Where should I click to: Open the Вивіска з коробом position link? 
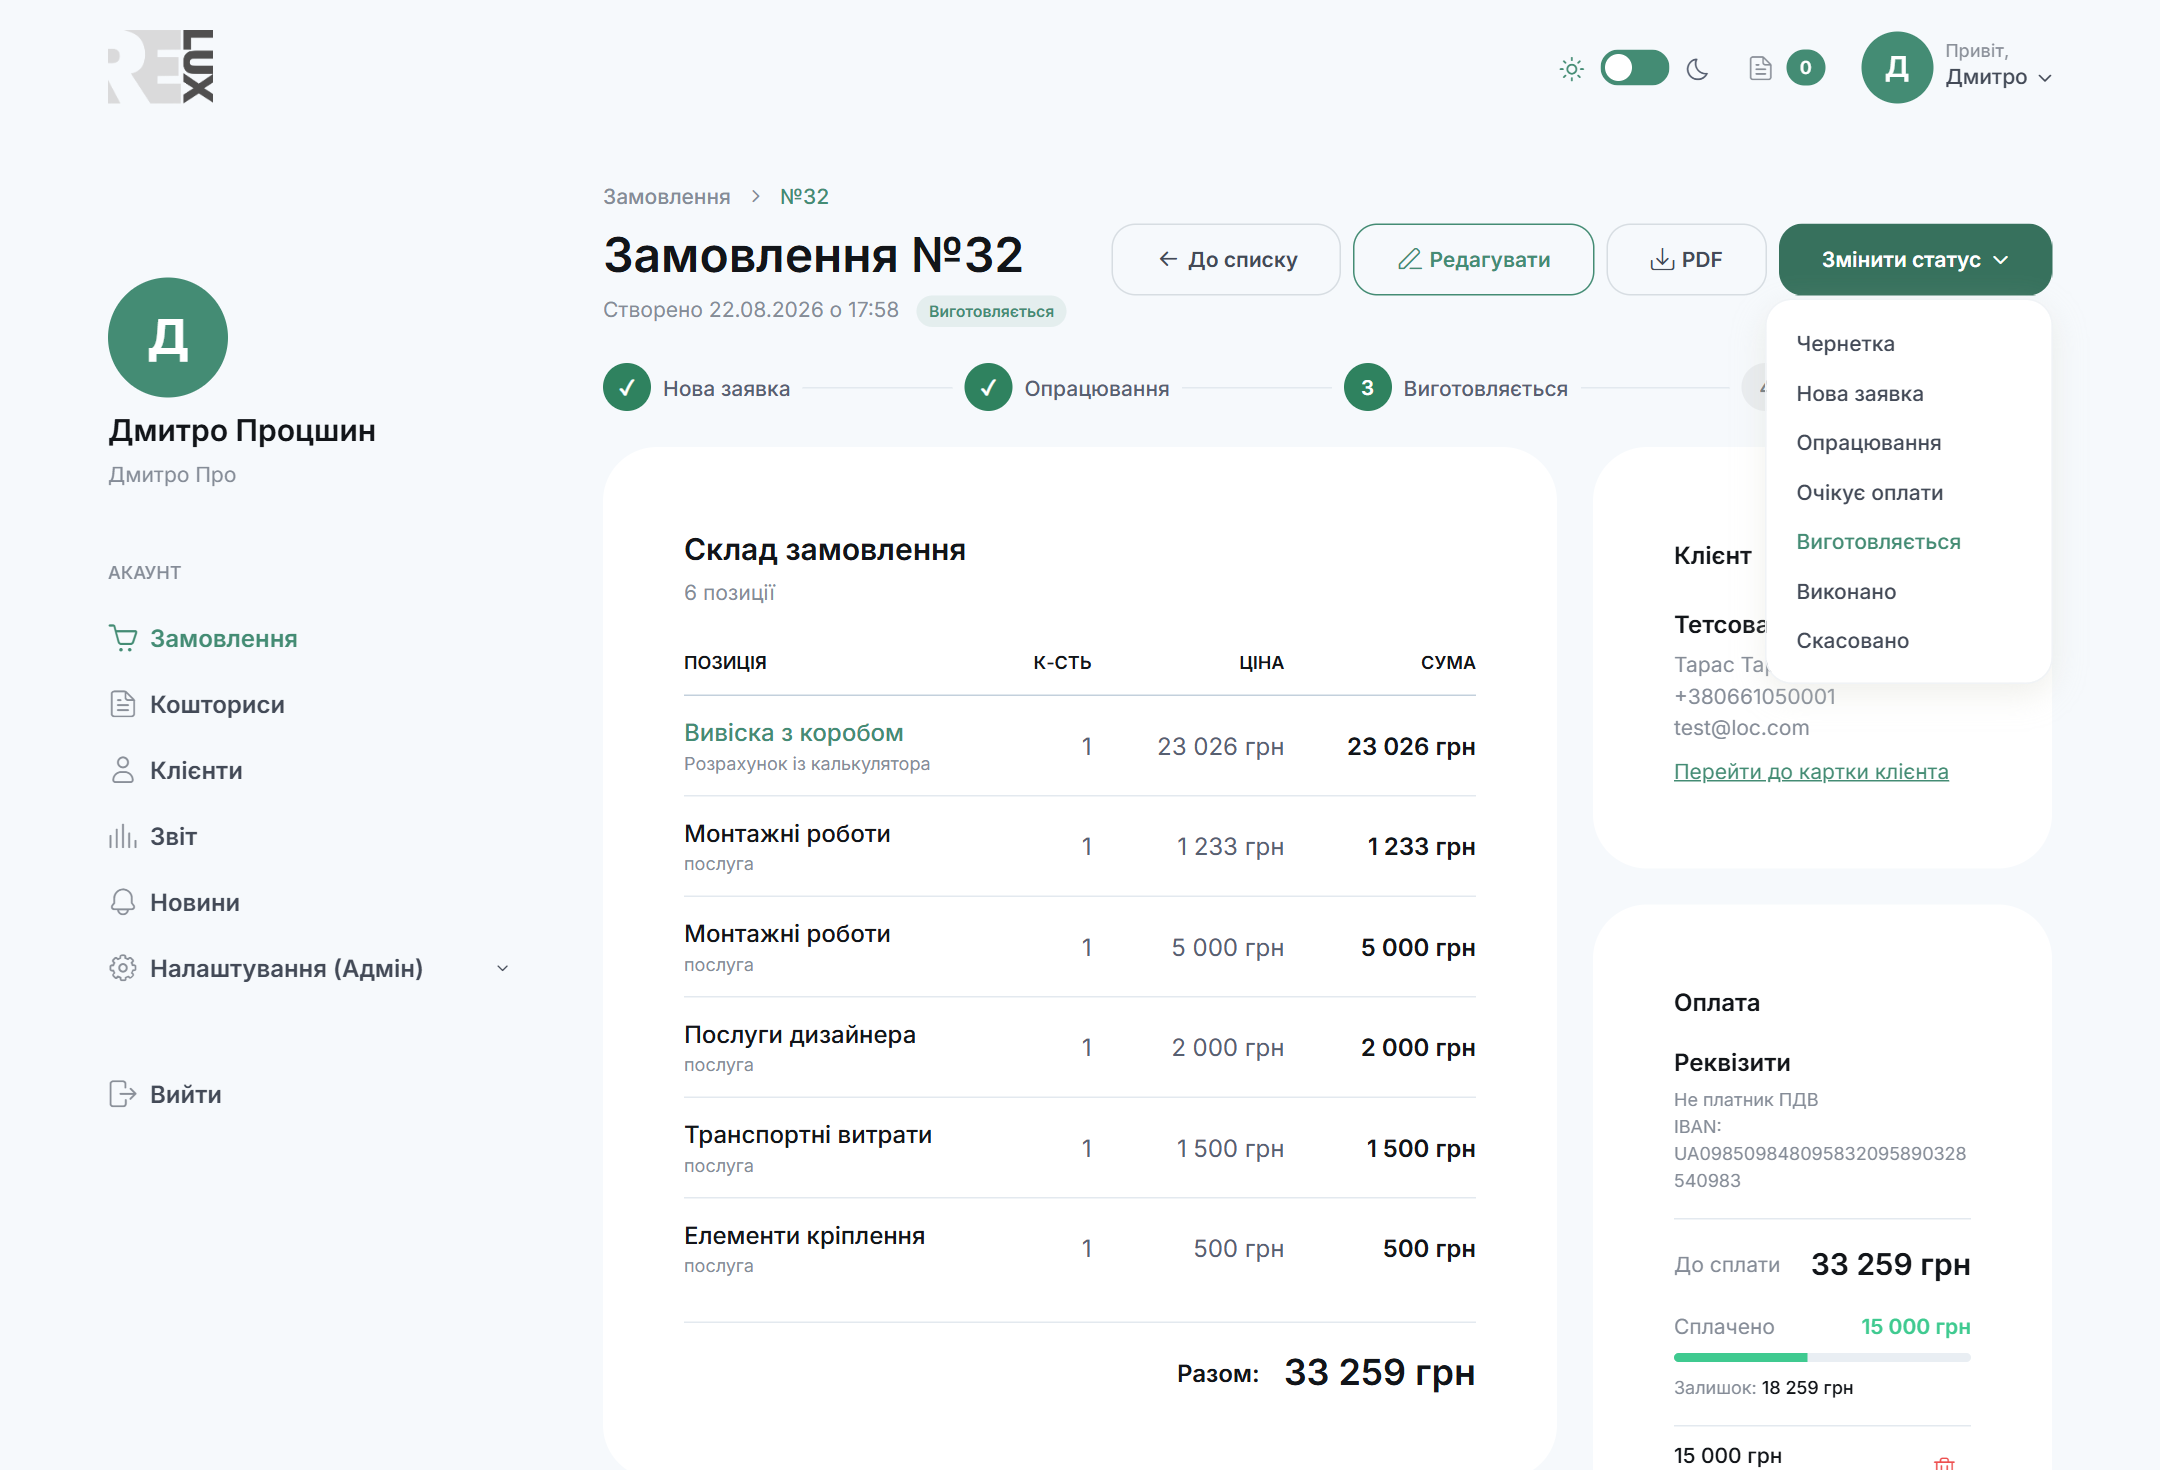pyautogui.click(x=793, y=732)
